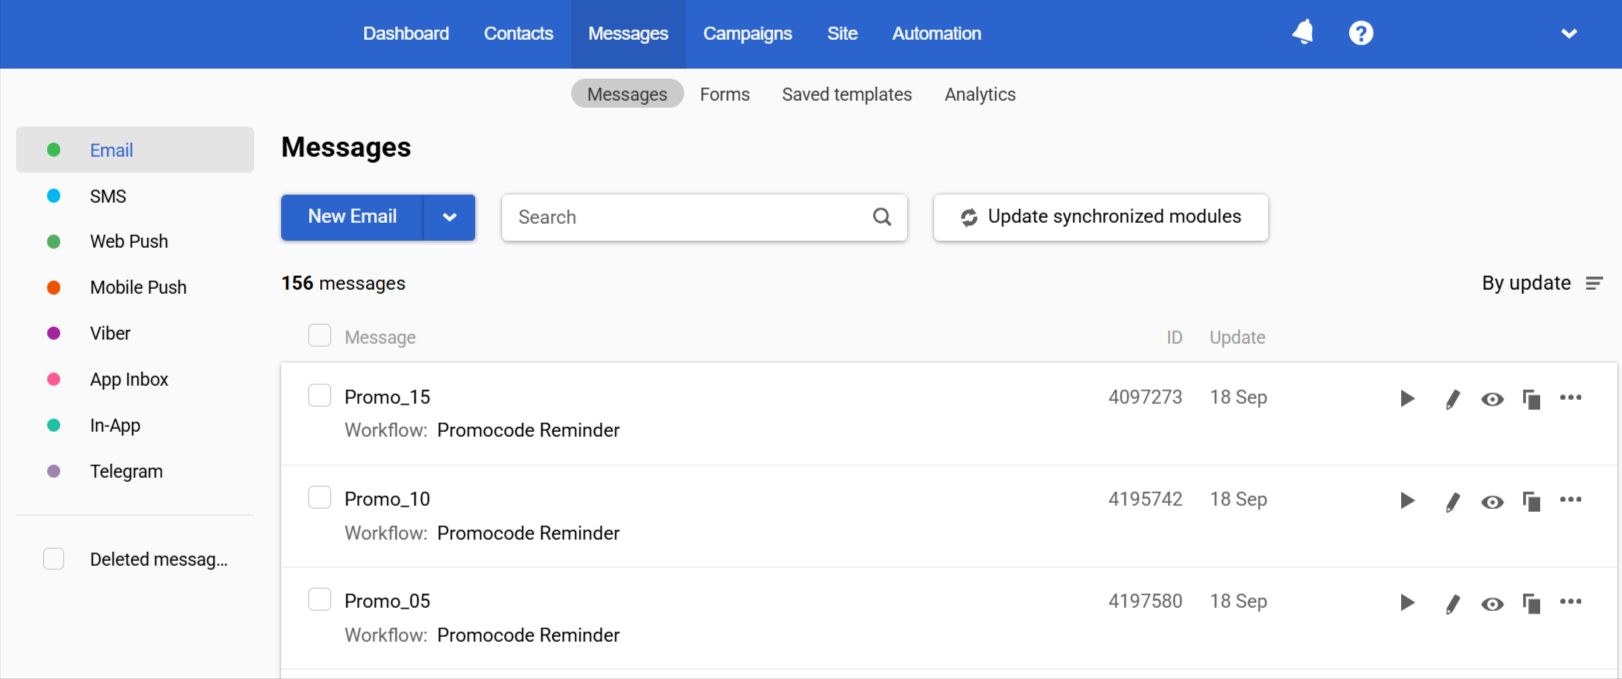Switch to the Messages sub-tab
Viewport: 1622px width, 679px height.
pyautogui.click(x=627, y=94)
